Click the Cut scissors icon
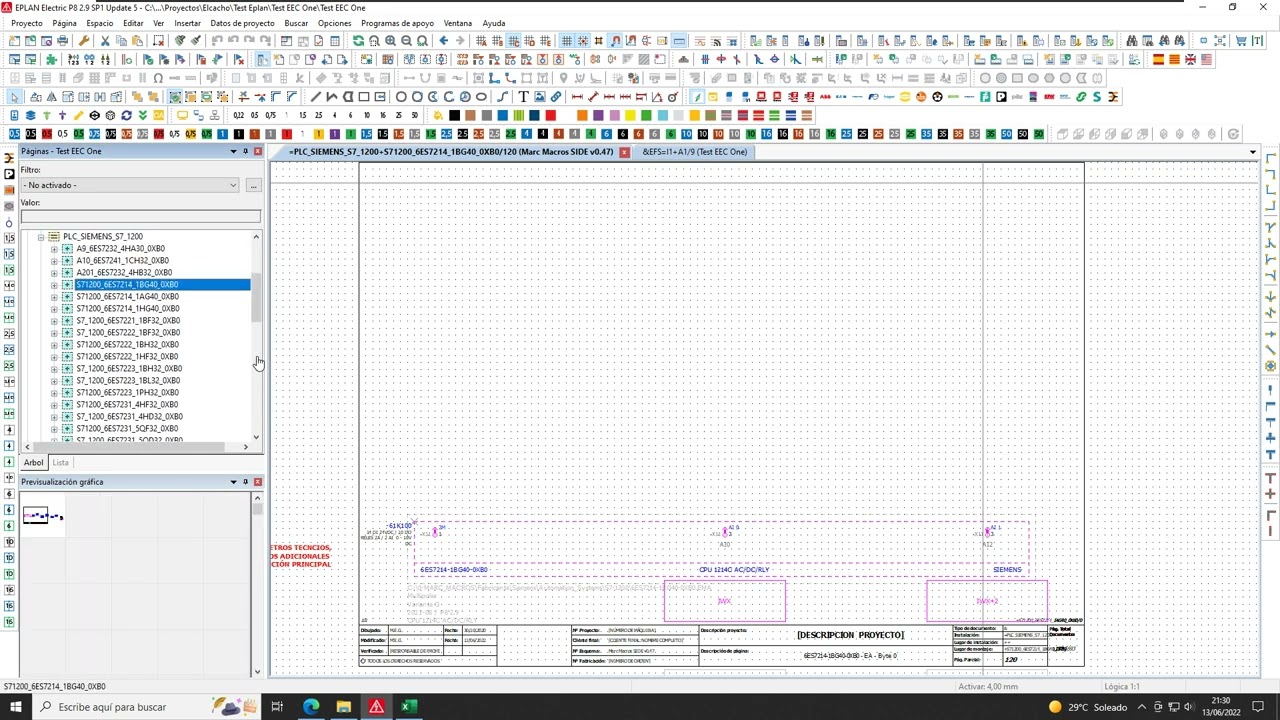Screen dimensions: 1280x720 point(105,40)
